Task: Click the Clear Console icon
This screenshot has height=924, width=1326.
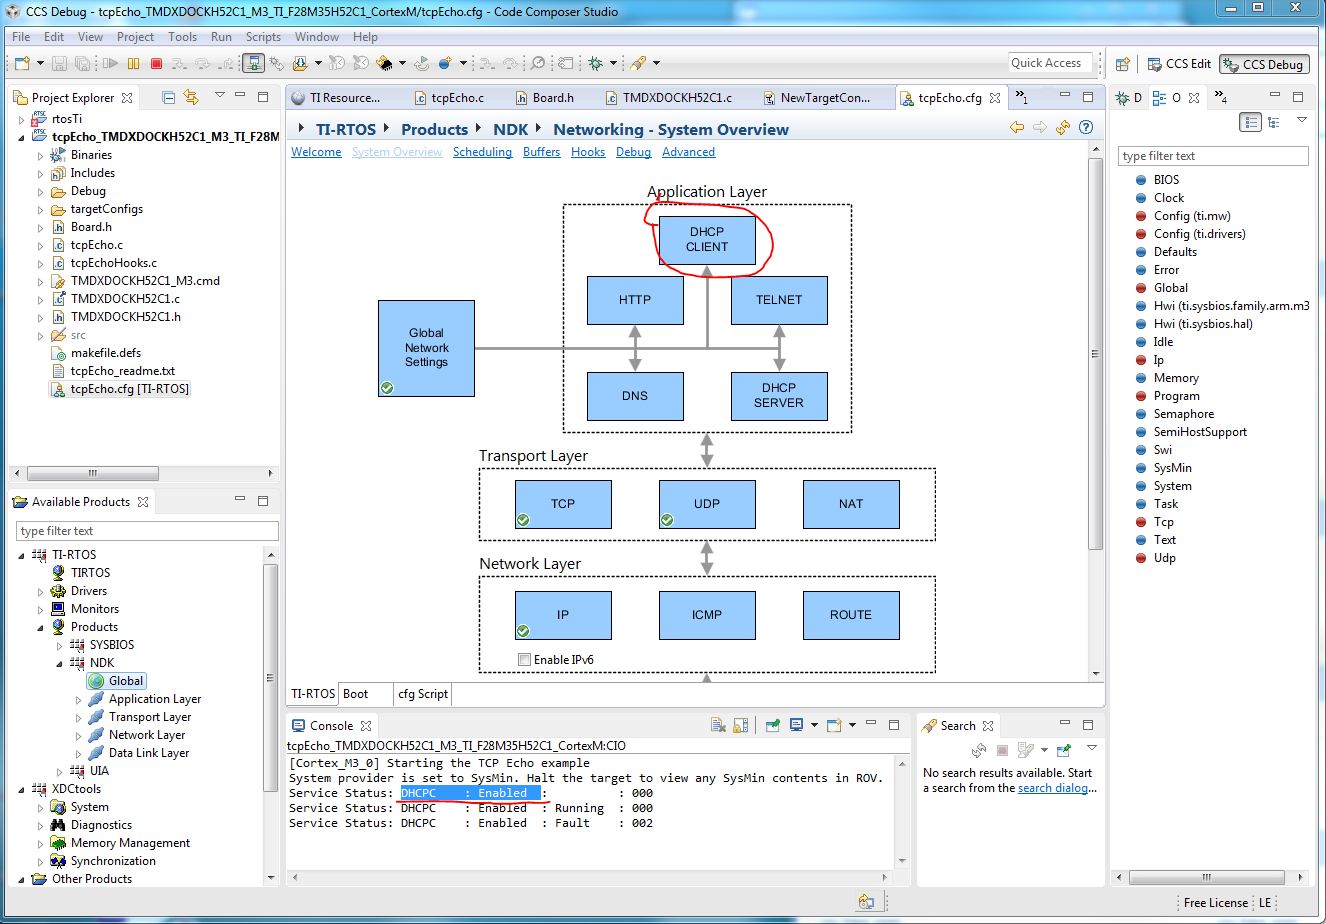Action: point(717,725)
